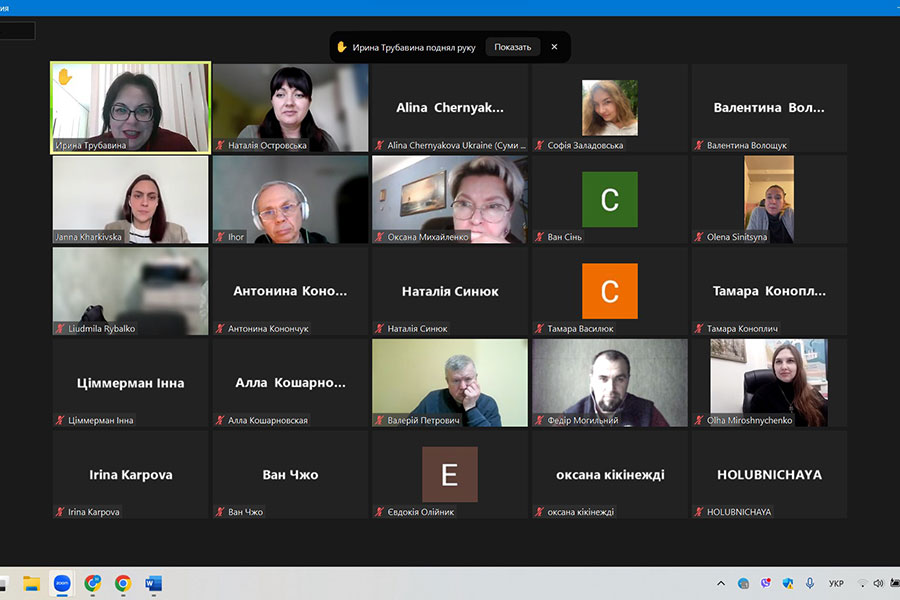Click the muted mic icon beside Валентина Волощук

point(699,145)
